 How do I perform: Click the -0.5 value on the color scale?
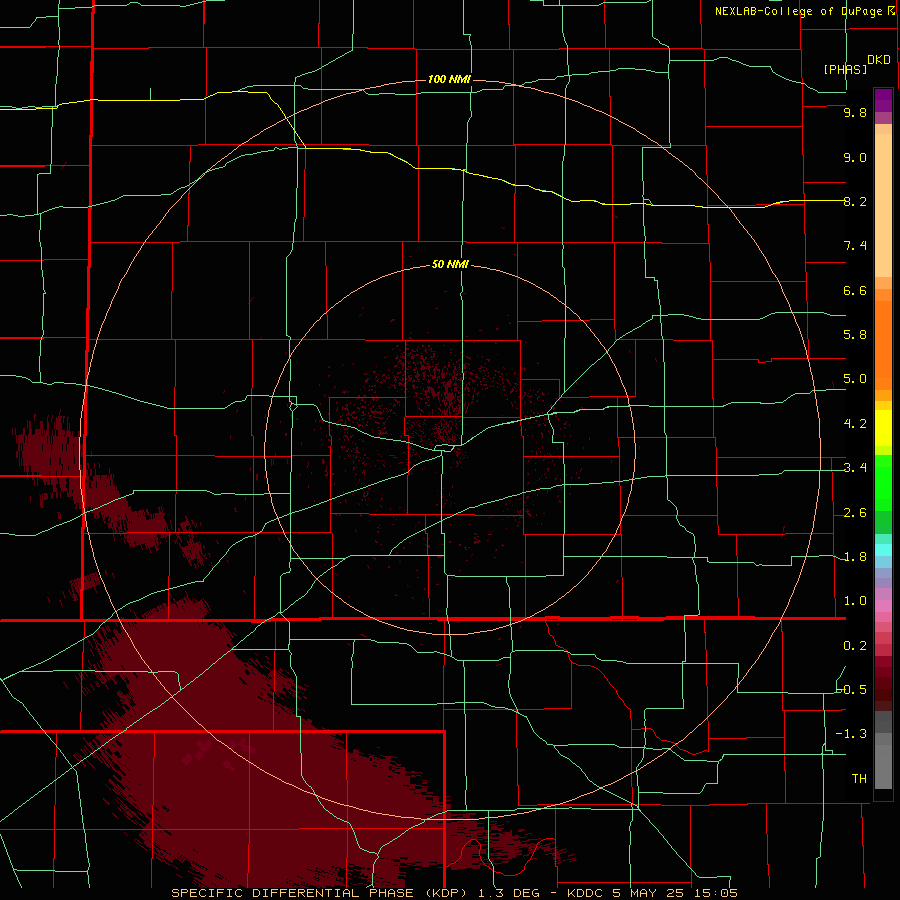[852, 690]
